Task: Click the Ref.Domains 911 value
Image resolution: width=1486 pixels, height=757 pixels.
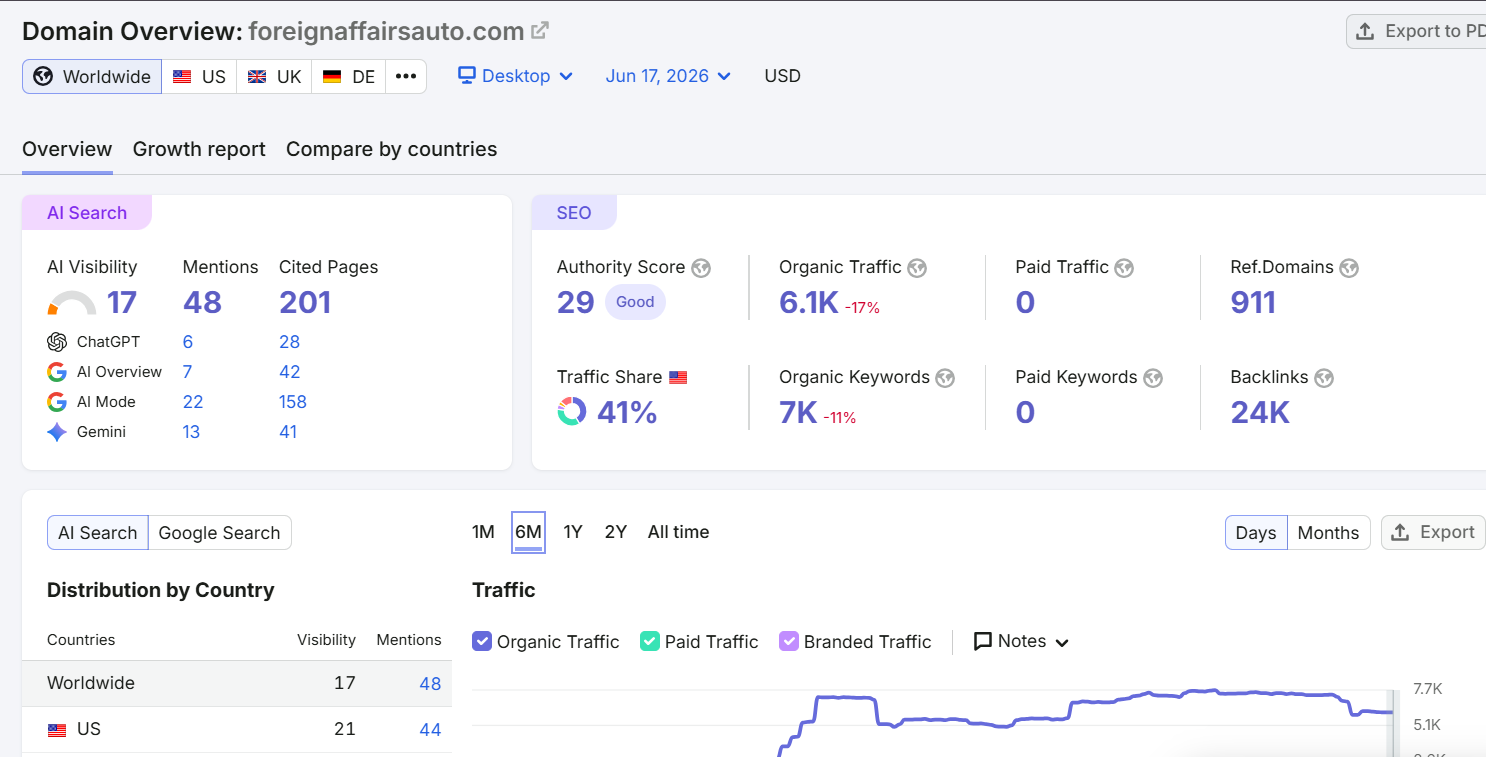Action: click(1253, 303)
